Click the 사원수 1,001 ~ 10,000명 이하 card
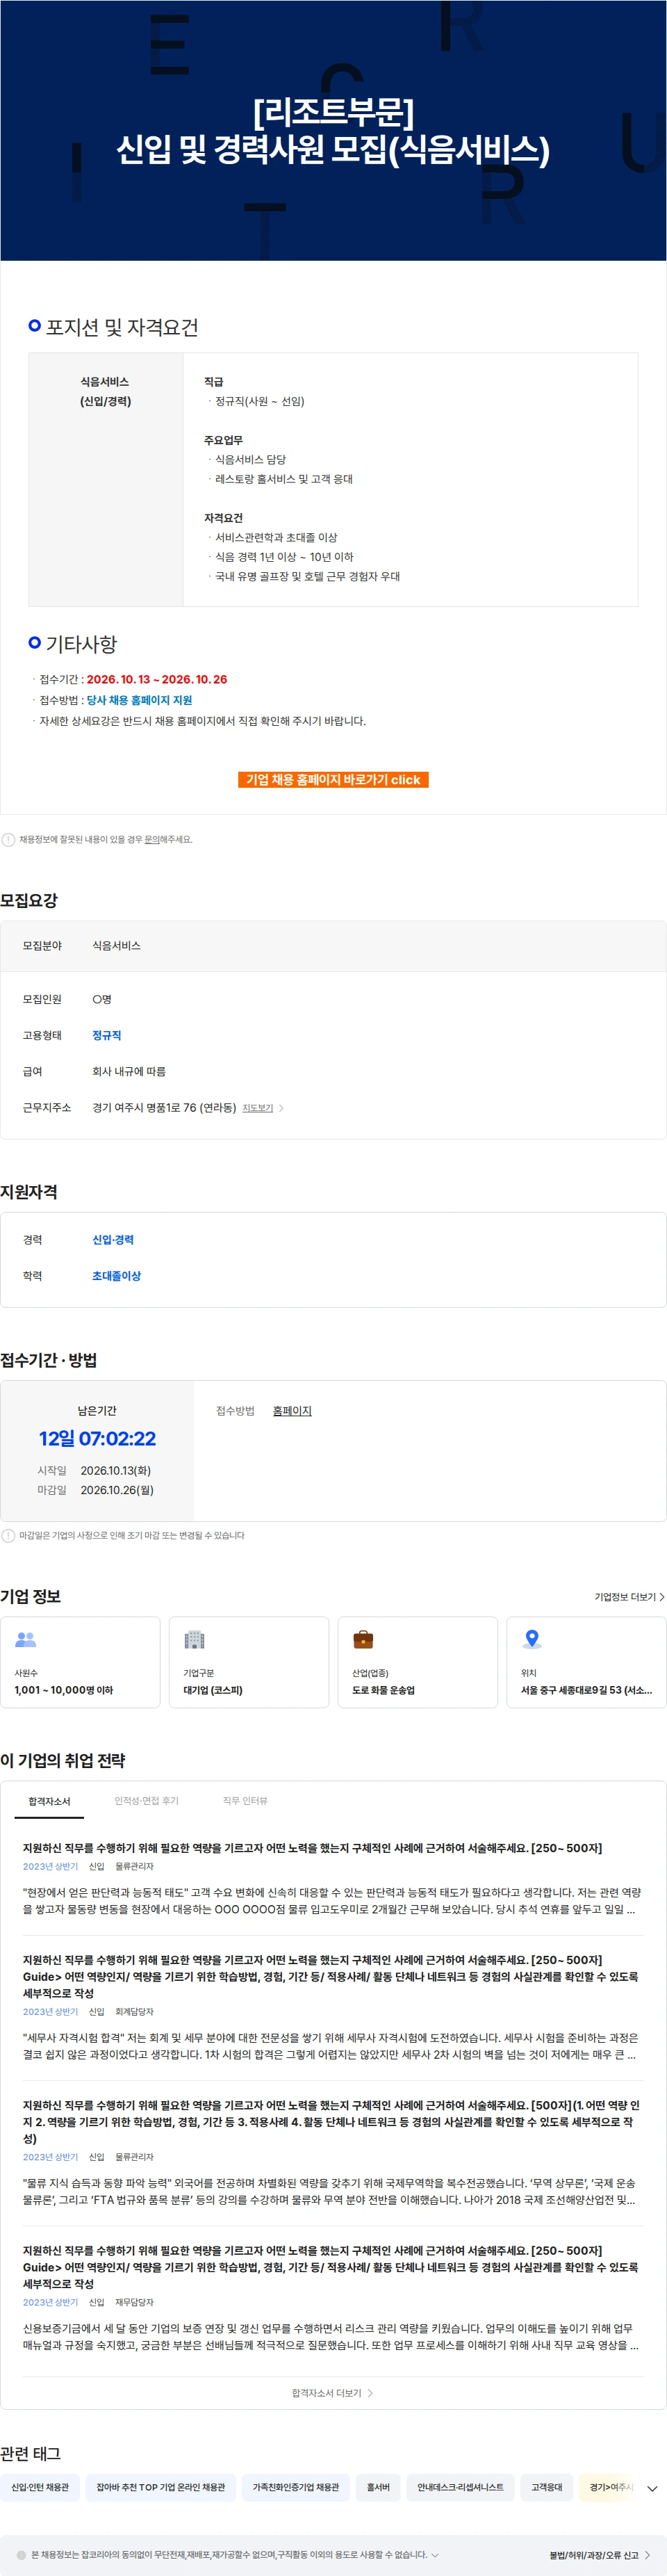The width and height of the screenshot is (667, 2576). point(80,1662)
